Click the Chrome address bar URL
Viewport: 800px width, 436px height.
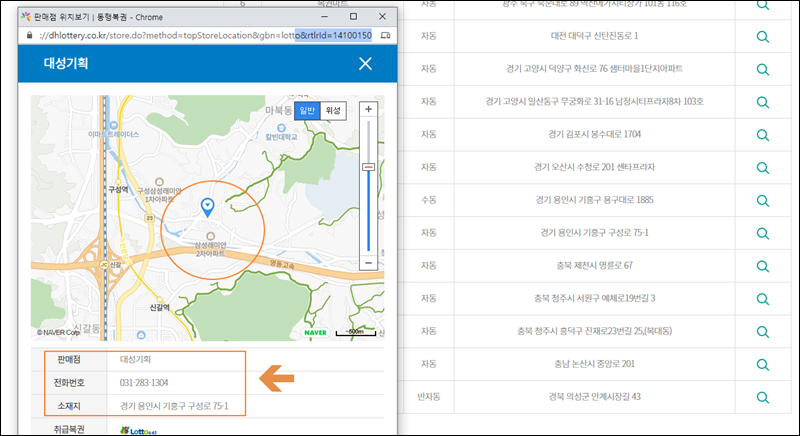pyautogui.click(x=206, y=35)
